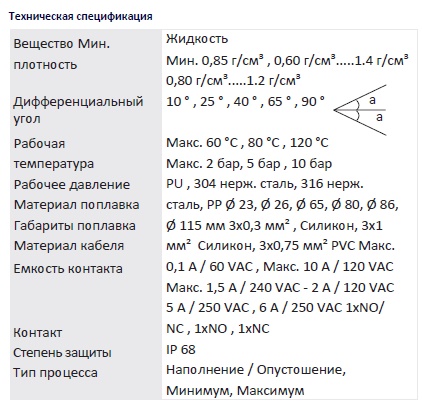
Task: Click the 'Техническая спецификация' heading
Action: [x=81, y=16]
